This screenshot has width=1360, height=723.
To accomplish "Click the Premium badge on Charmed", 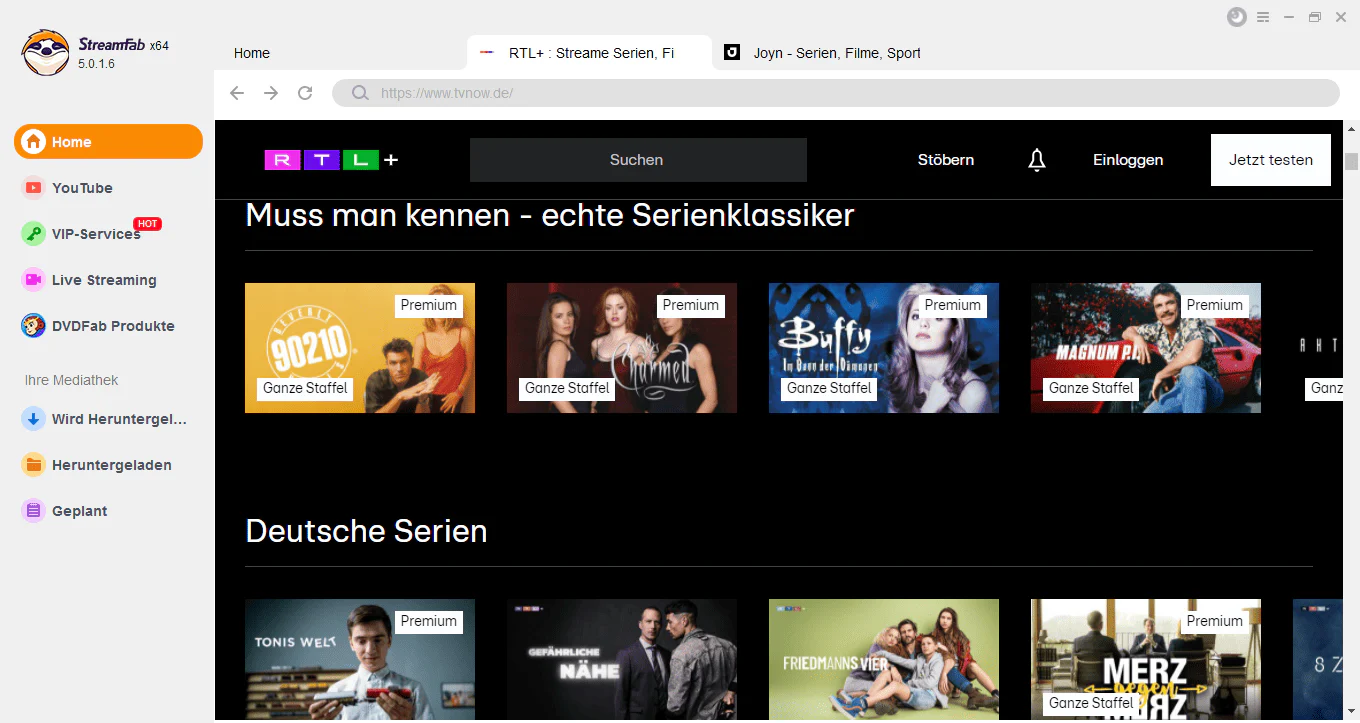I will pyautogui.click(x=691, y=305).
